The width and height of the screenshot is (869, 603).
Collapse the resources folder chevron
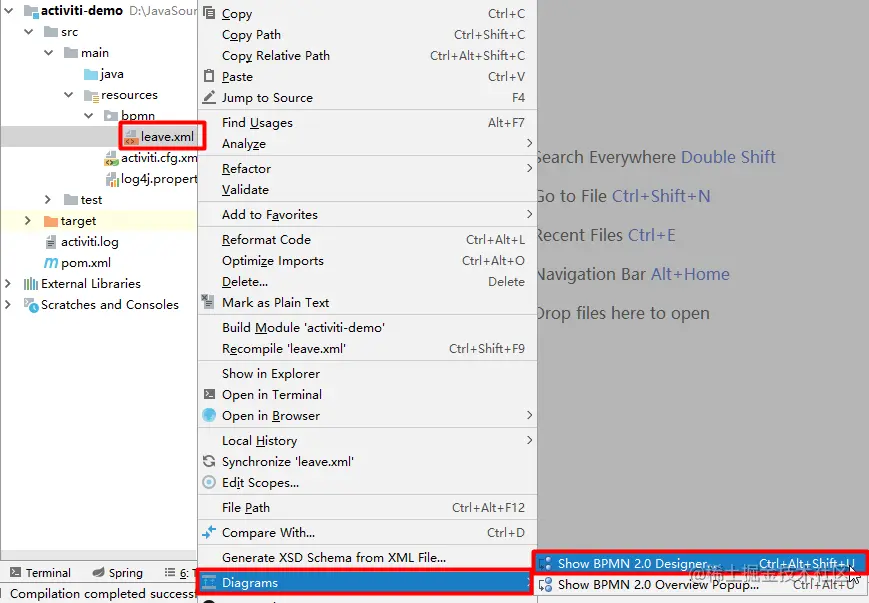click(x=69, y=95)
